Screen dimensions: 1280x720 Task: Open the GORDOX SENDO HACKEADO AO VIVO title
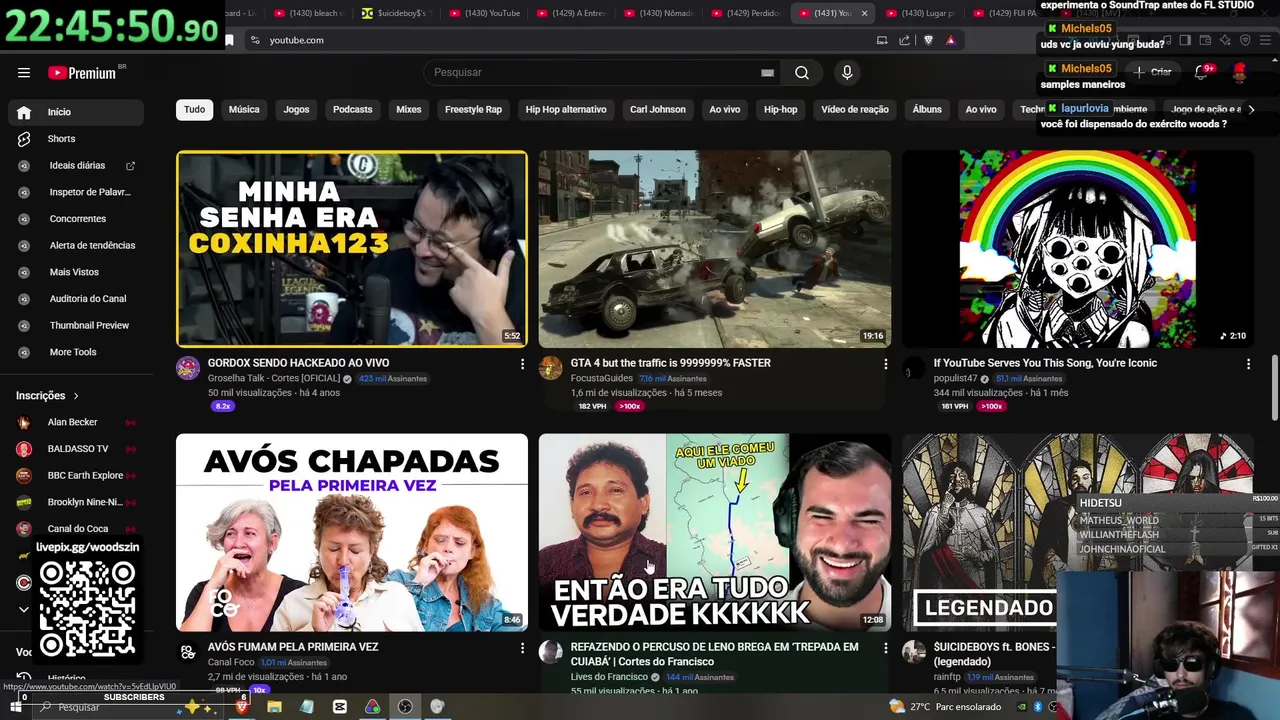tap(298, 363)
